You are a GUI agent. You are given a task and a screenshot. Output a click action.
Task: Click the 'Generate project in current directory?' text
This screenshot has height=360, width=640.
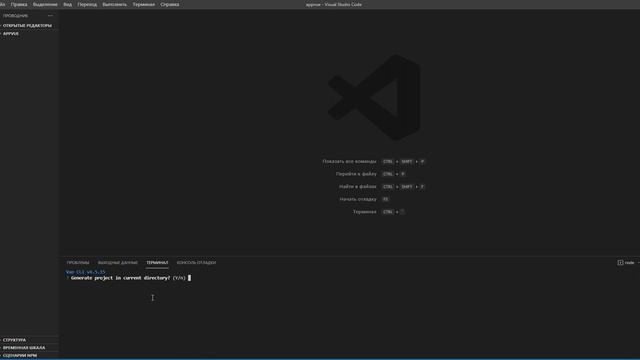[120, 278]
